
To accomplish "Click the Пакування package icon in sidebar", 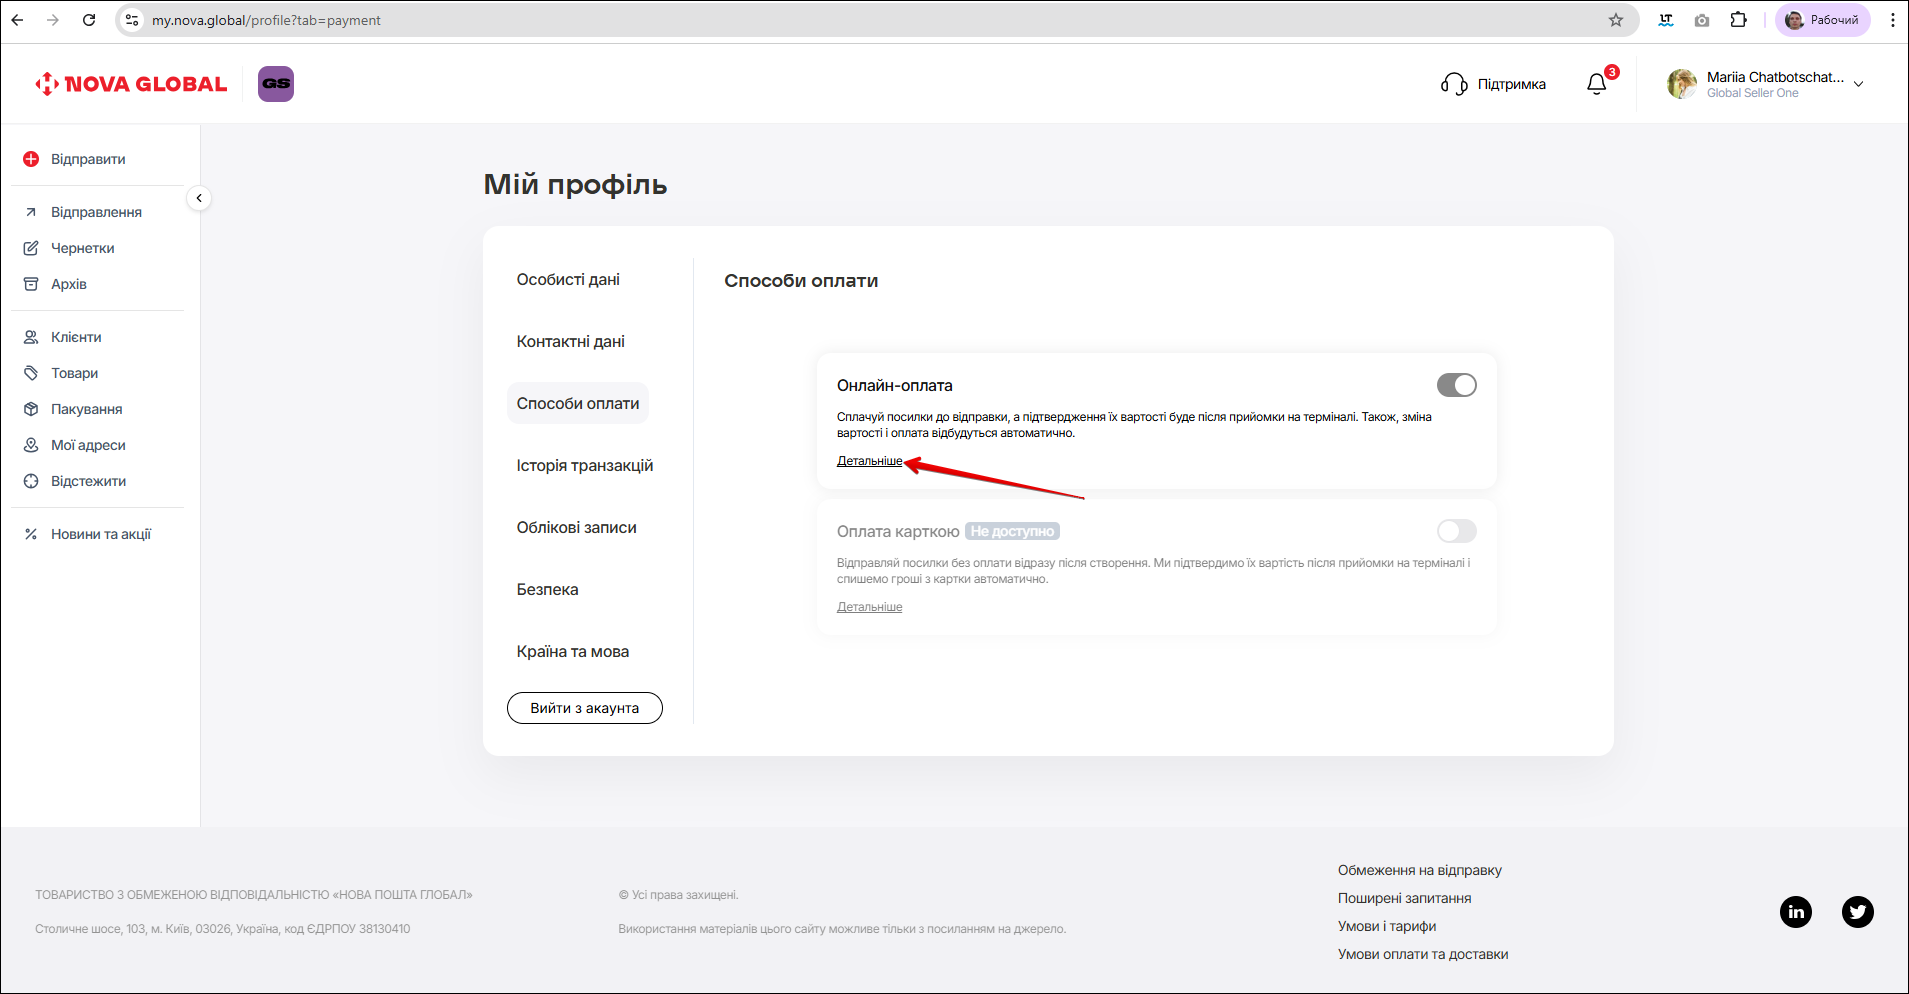I will pos(31,409).
